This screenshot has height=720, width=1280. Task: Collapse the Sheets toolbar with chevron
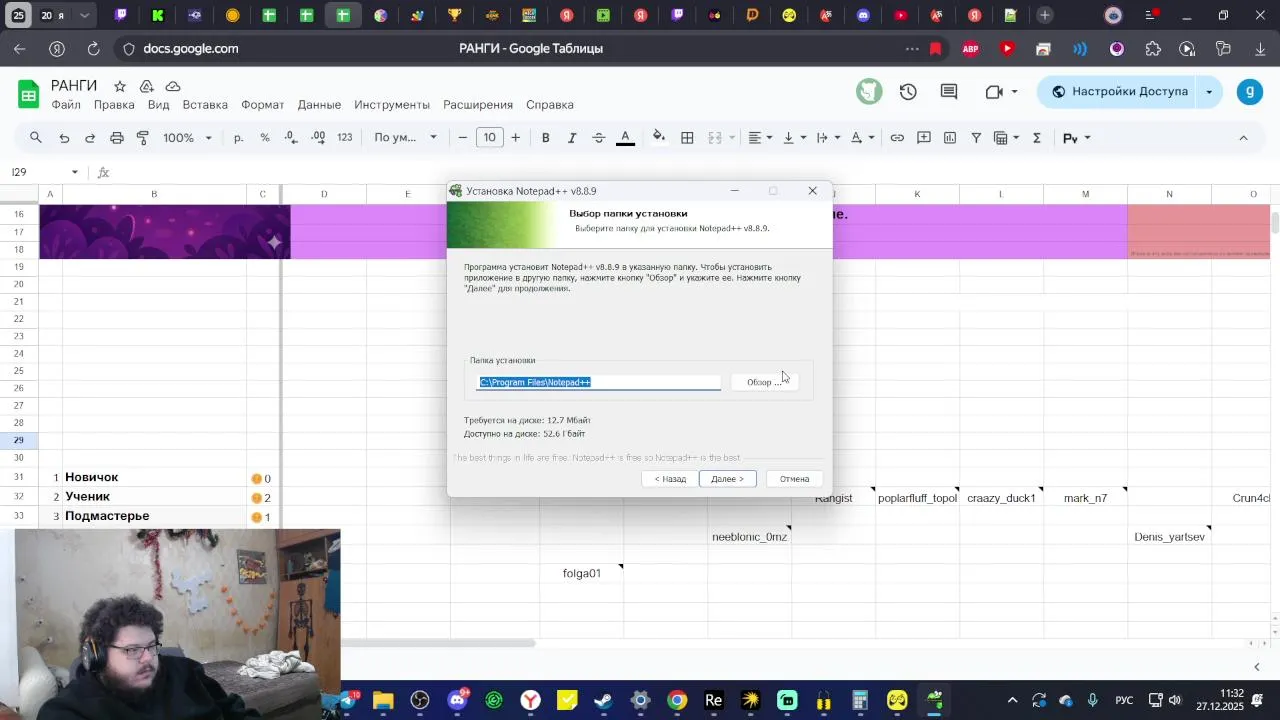click(x=1243, y=138)
